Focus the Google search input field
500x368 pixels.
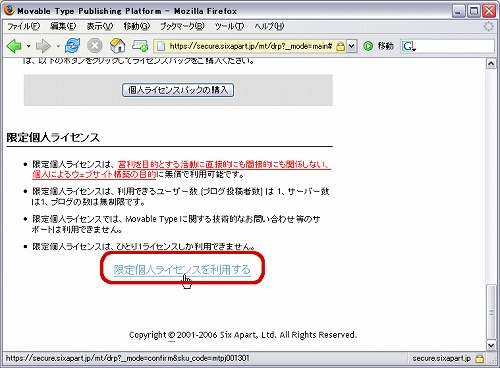(455, 46)
